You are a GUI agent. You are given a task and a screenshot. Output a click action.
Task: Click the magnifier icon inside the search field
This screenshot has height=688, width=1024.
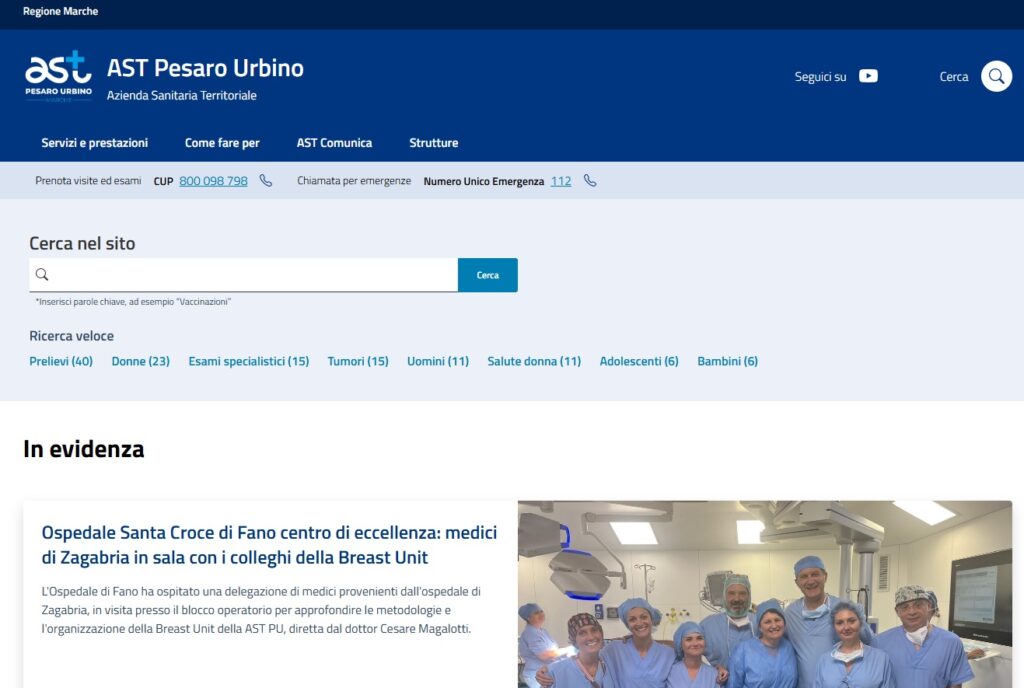tap(42, 275)
